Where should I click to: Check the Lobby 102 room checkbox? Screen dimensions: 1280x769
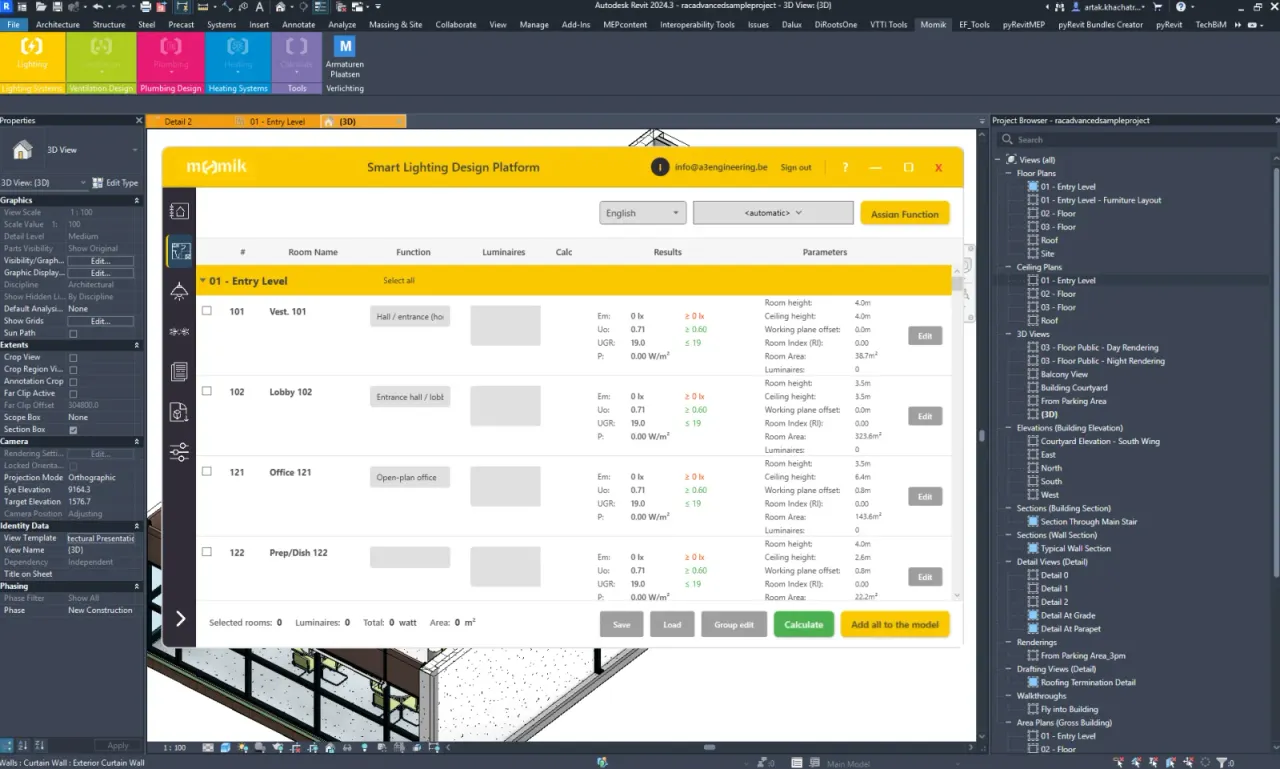click(x=207, y=391)
